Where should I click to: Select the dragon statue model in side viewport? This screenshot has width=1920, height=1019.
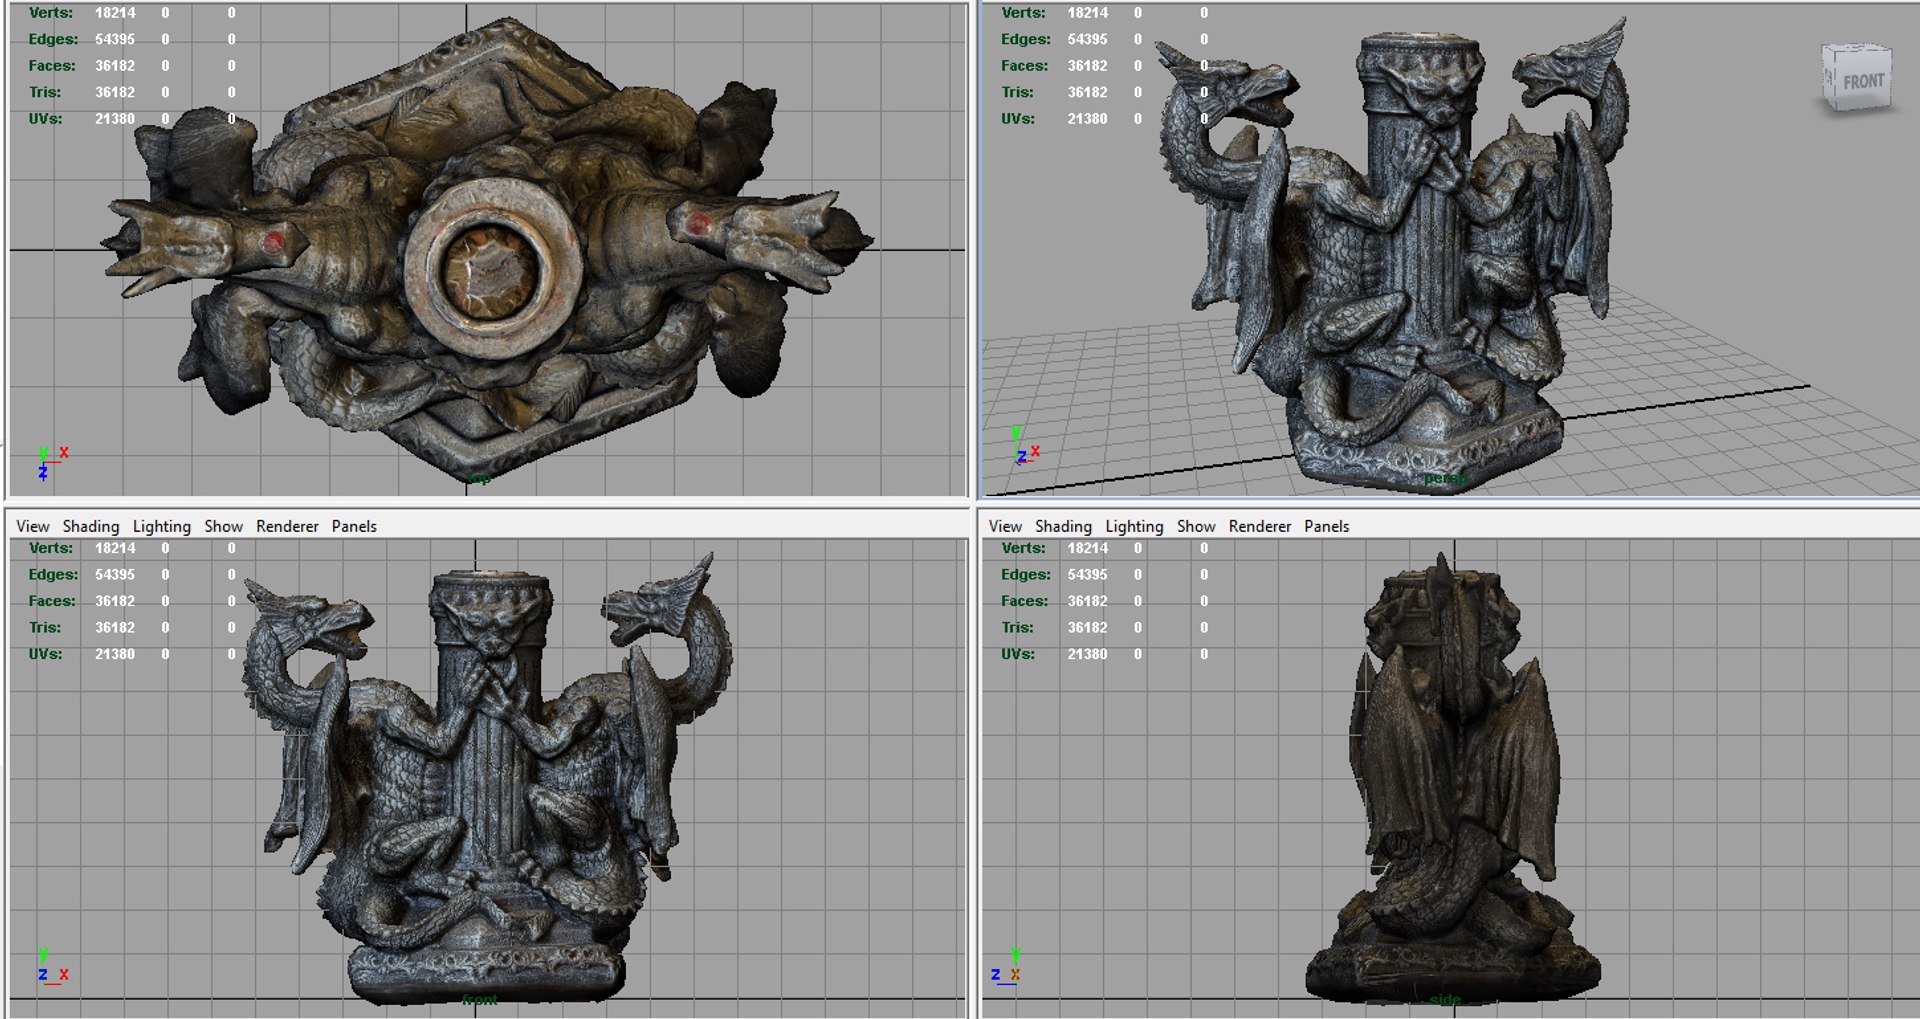click(x=1453, y=780)
